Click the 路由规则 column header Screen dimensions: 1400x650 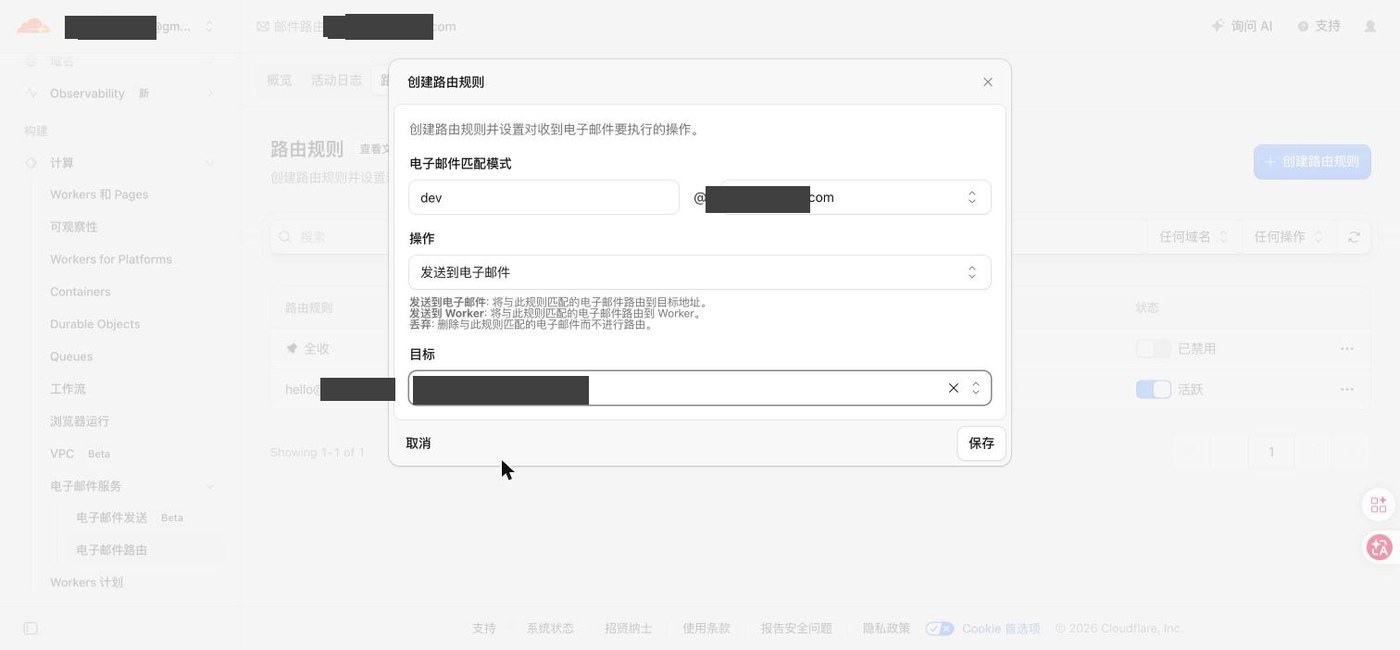click(x=309, y=308)
